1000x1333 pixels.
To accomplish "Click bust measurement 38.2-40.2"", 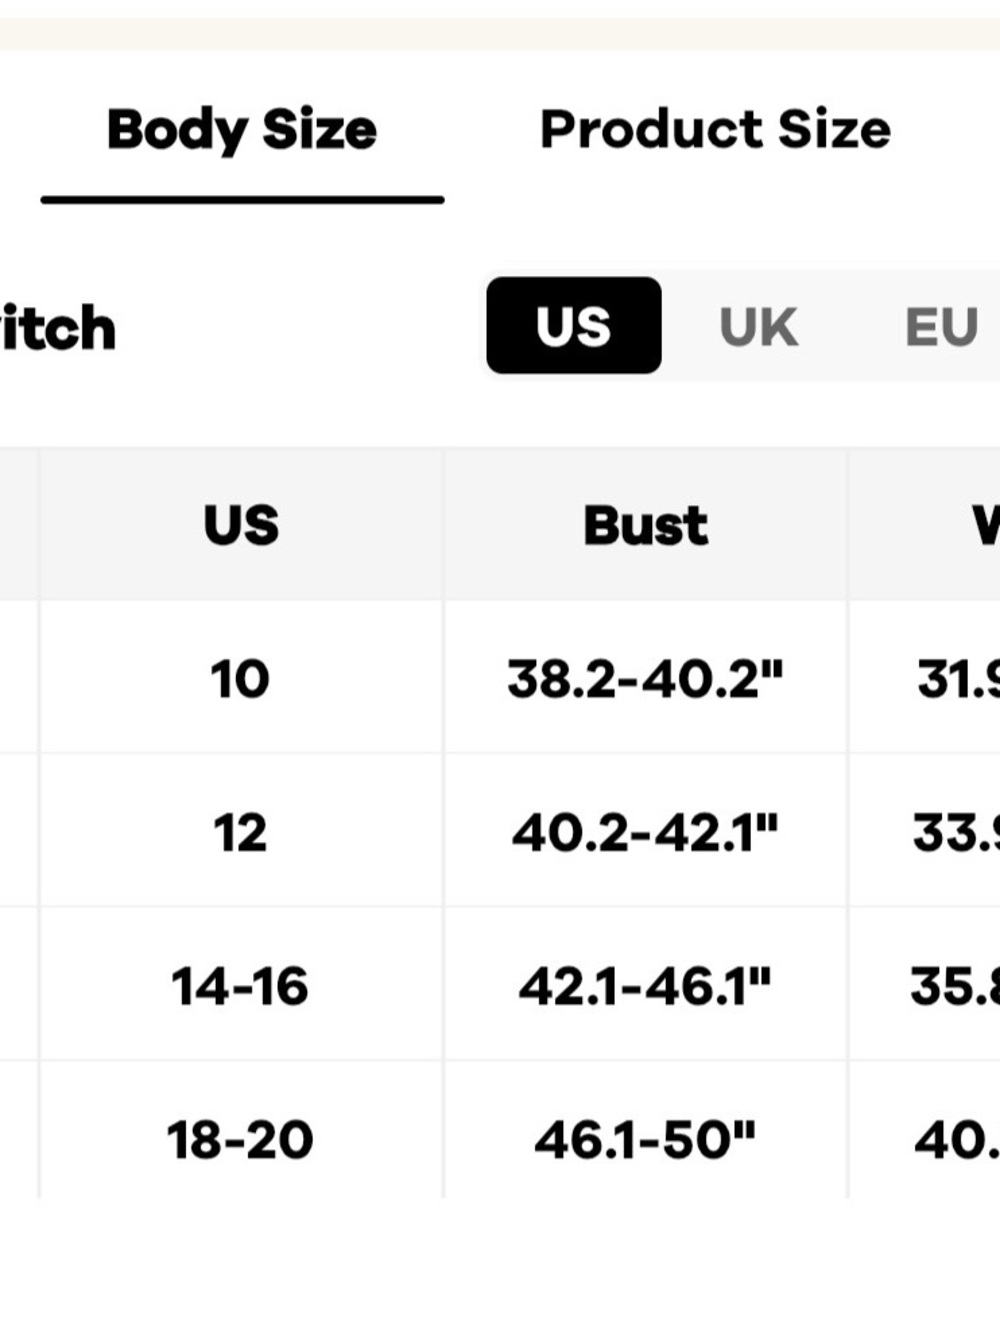I will 645,679.
